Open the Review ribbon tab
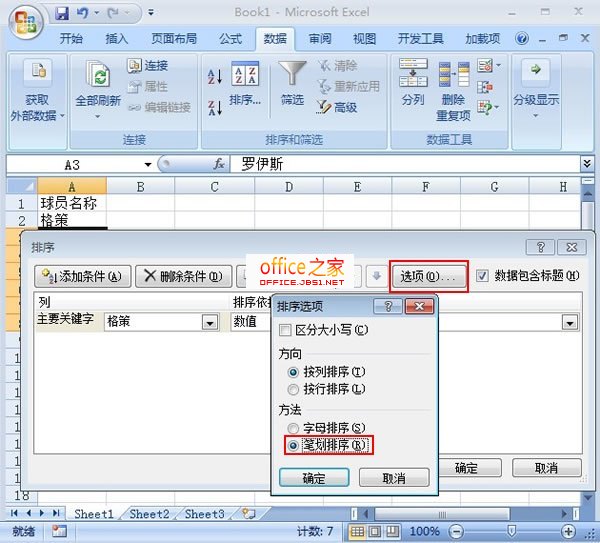 [x=320, y=39]
